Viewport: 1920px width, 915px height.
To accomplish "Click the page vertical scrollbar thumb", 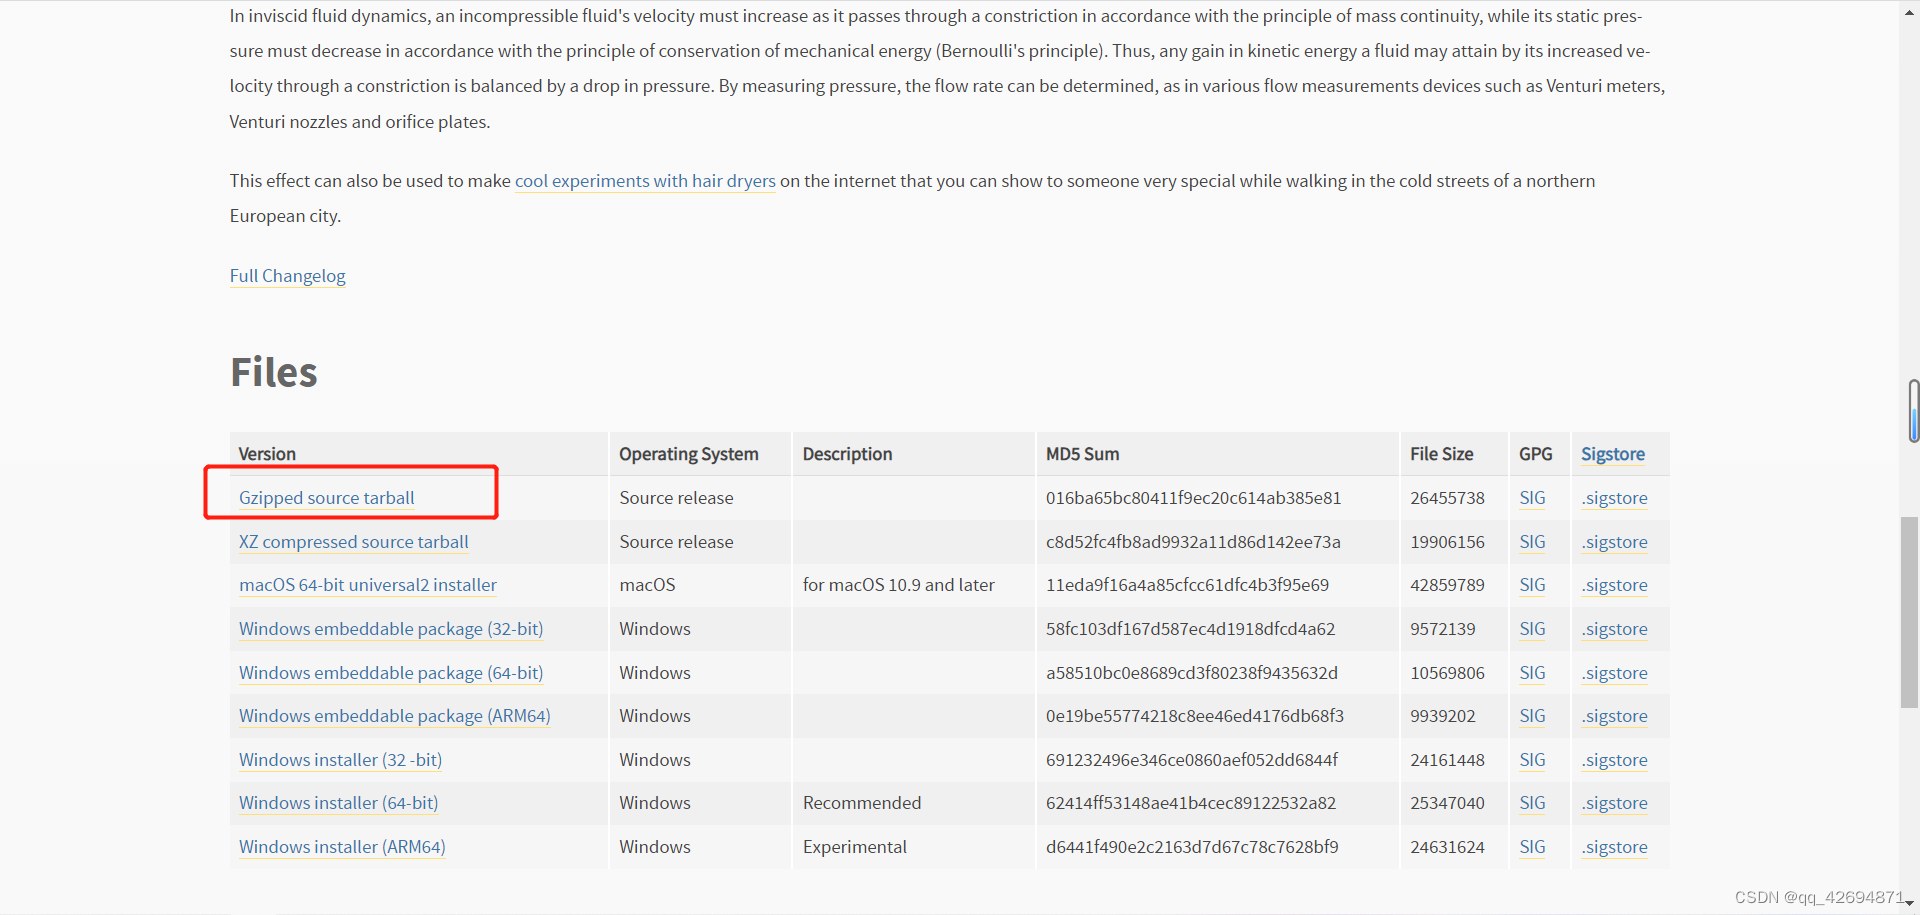I will point(1909,610).
